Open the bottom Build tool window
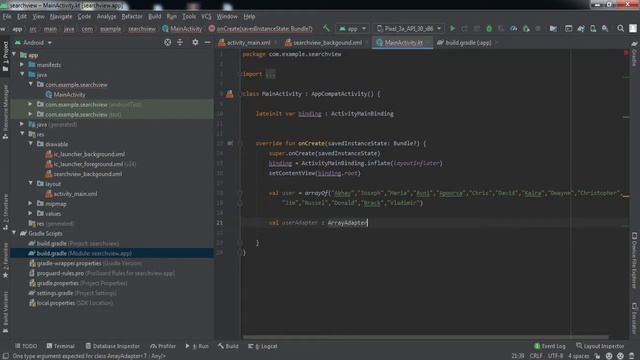Screen dimensions: 640x360 click(228, 346)
